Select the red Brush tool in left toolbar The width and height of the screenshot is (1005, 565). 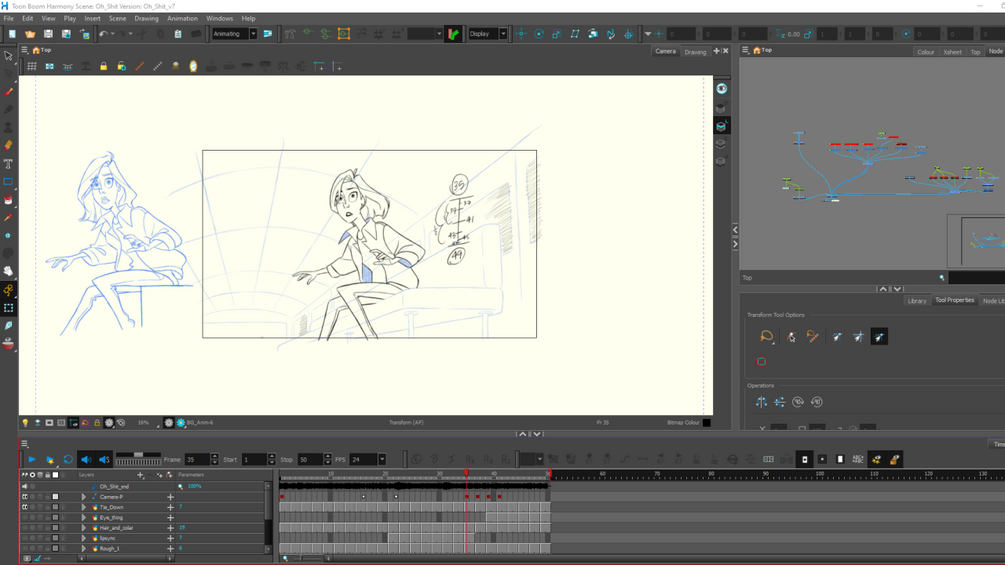pyautogui.click(x=8, y=92)
